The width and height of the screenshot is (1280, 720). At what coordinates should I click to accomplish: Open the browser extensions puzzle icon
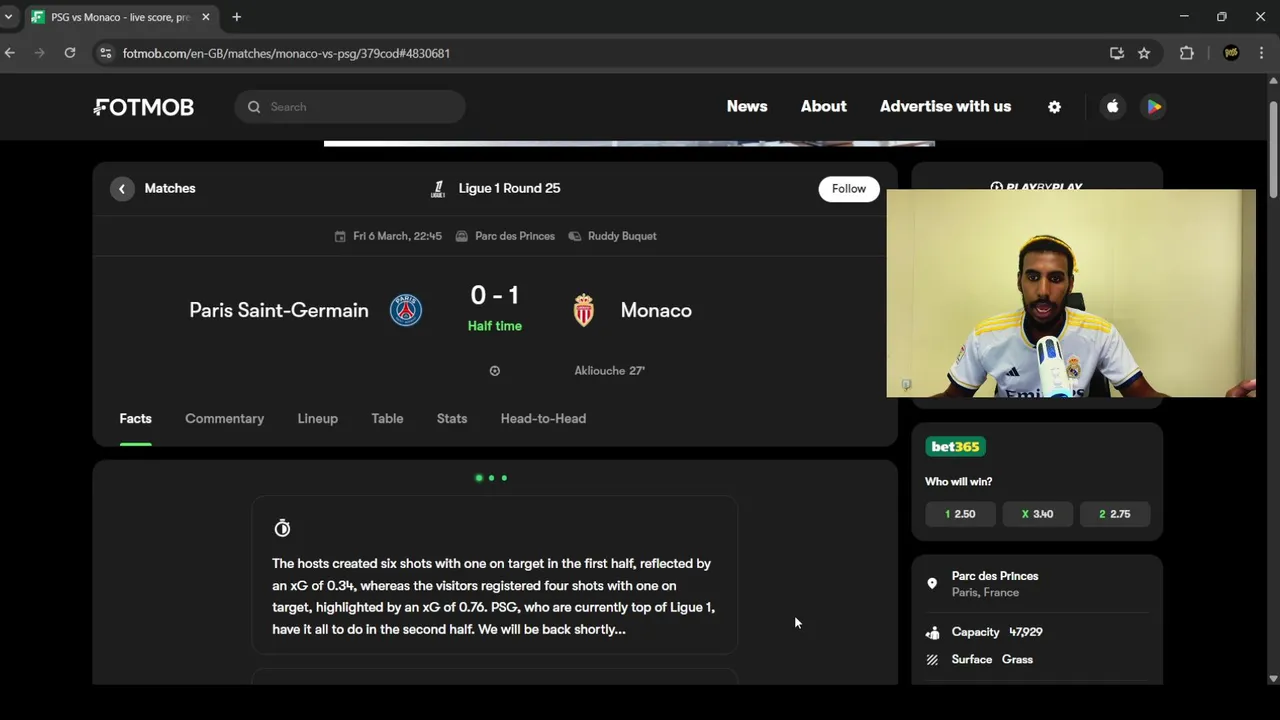tap(1187, 53)
